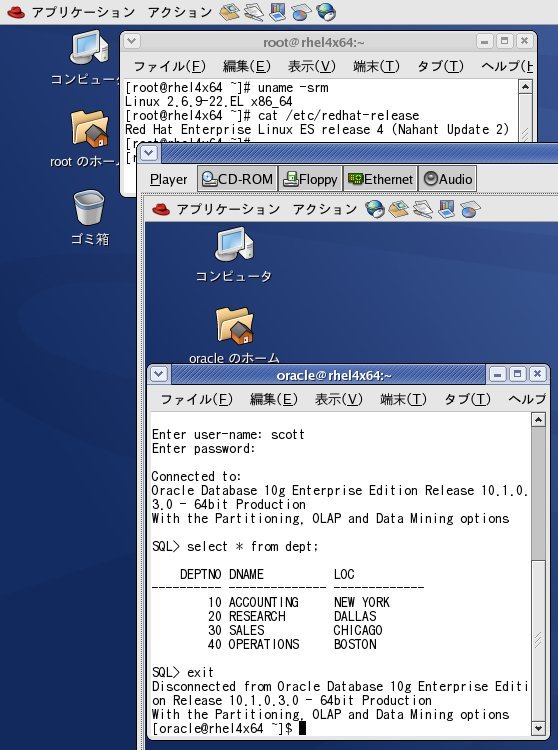Launch word processor icon in guest panel
The width and height of the screenshot is (558, 750).
tap(423, 209)
